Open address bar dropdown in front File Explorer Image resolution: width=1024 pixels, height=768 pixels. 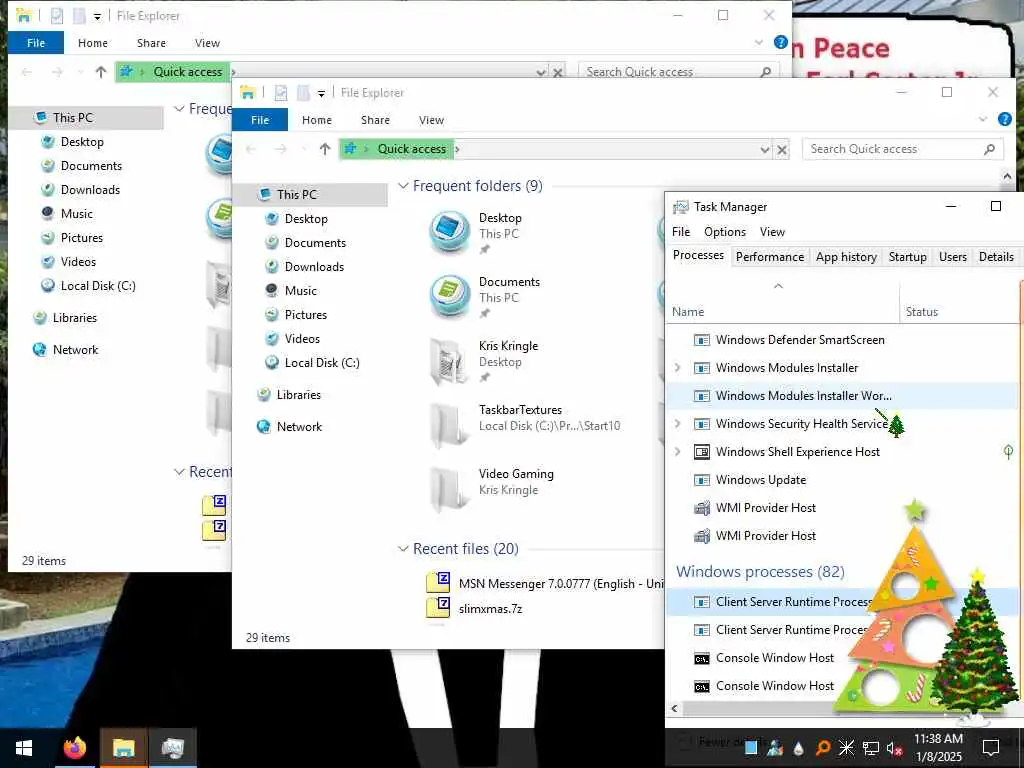[x=765, y=150]
